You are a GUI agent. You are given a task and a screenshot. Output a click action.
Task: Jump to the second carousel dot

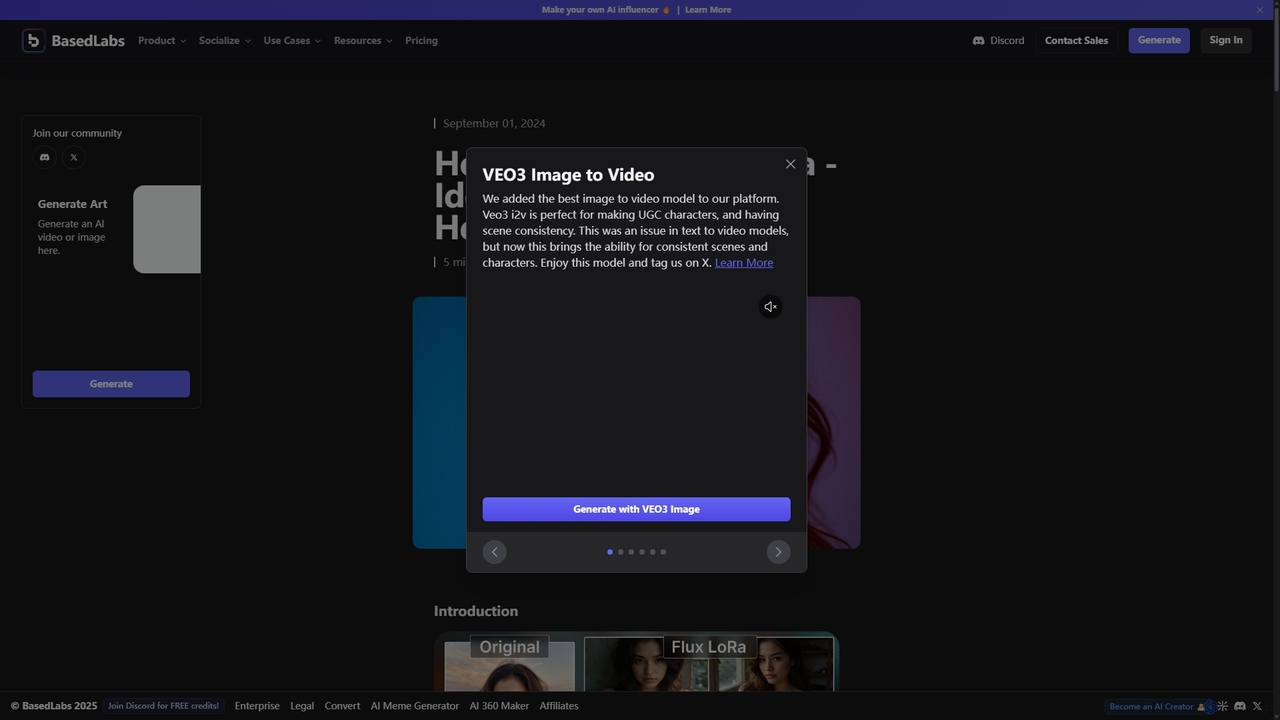tap(620, 552)
